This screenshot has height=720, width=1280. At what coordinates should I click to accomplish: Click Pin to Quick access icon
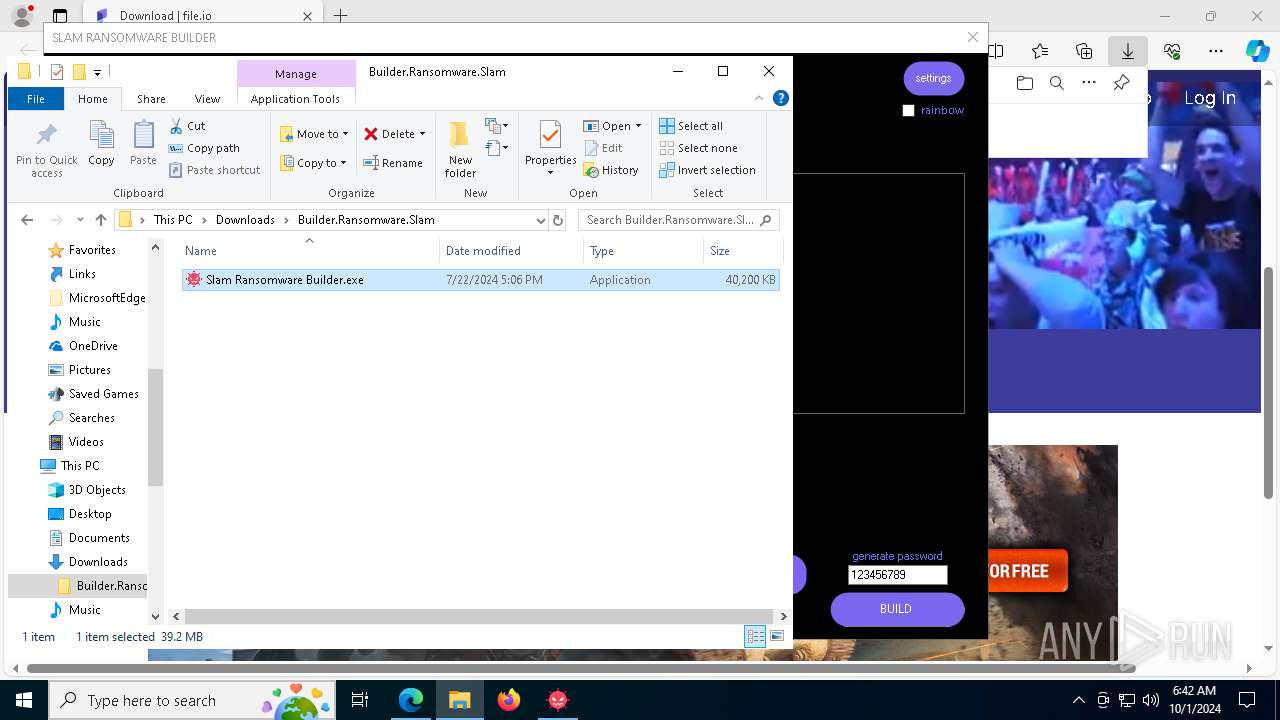(x=46, y=149)
